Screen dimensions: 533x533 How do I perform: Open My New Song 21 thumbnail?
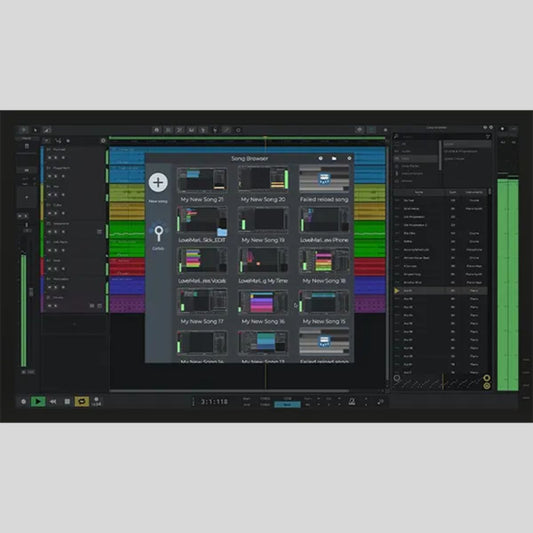tap(202, 180)
